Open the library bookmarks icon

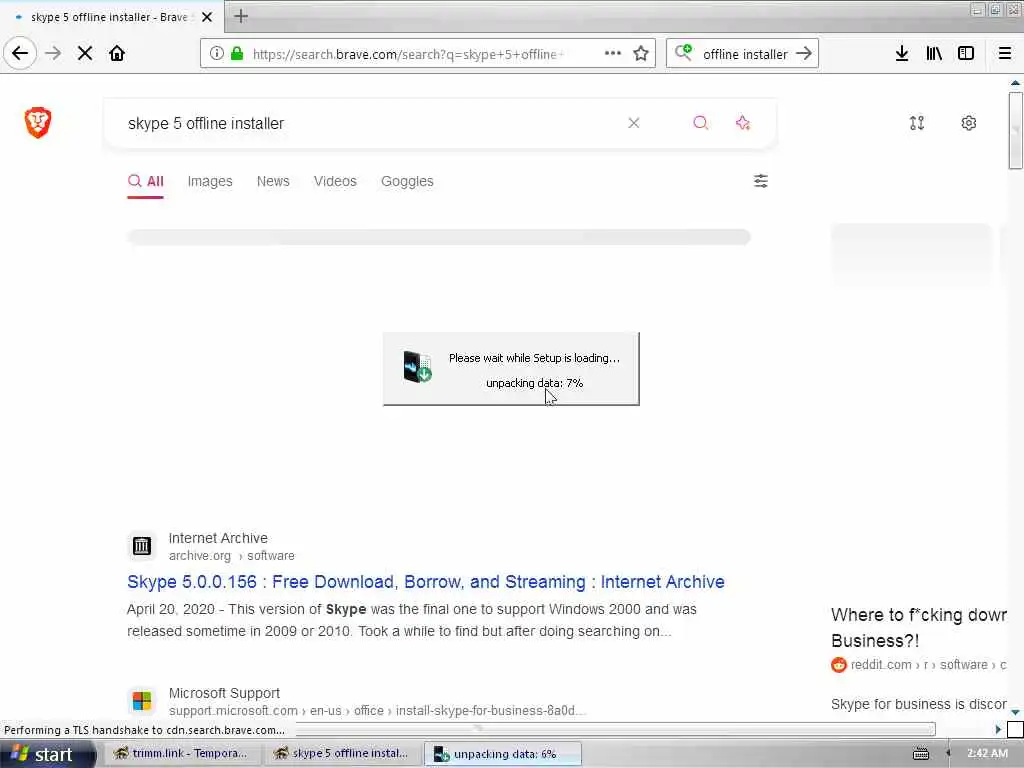tap(934, 53)
